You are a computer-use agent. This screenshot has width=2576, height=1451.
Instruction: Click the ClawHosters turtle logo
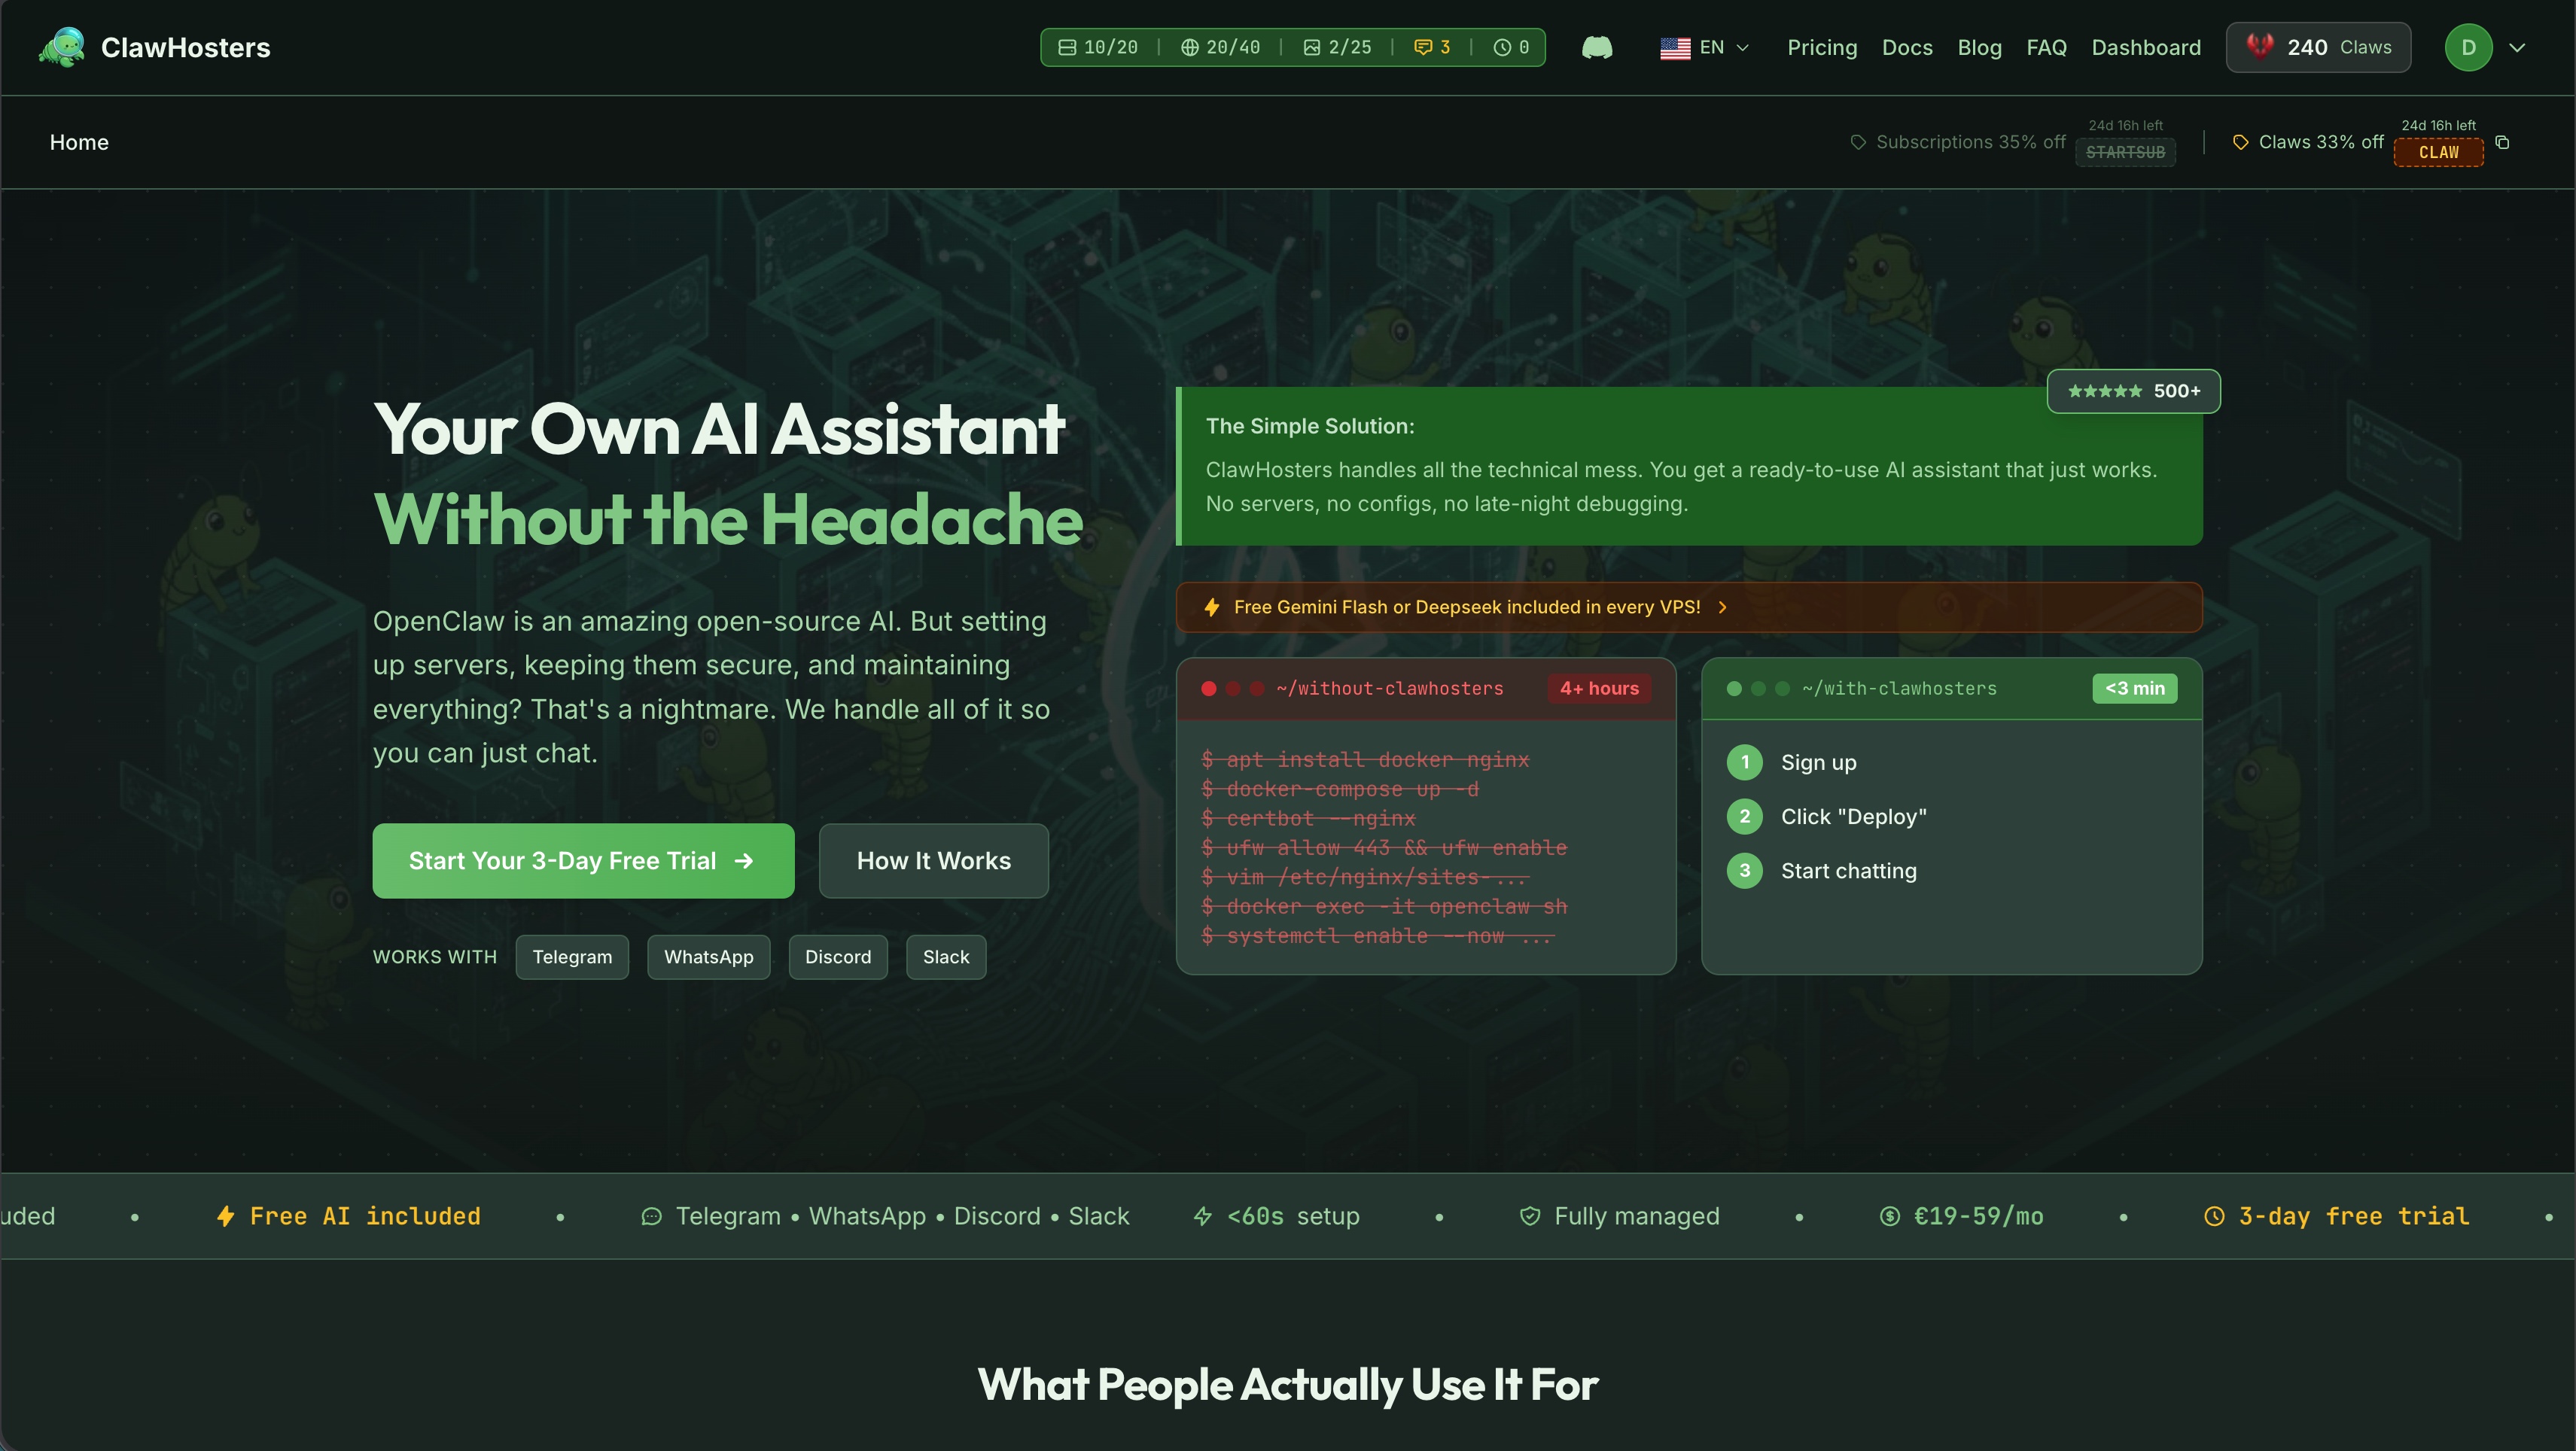[x=62, y=47]
